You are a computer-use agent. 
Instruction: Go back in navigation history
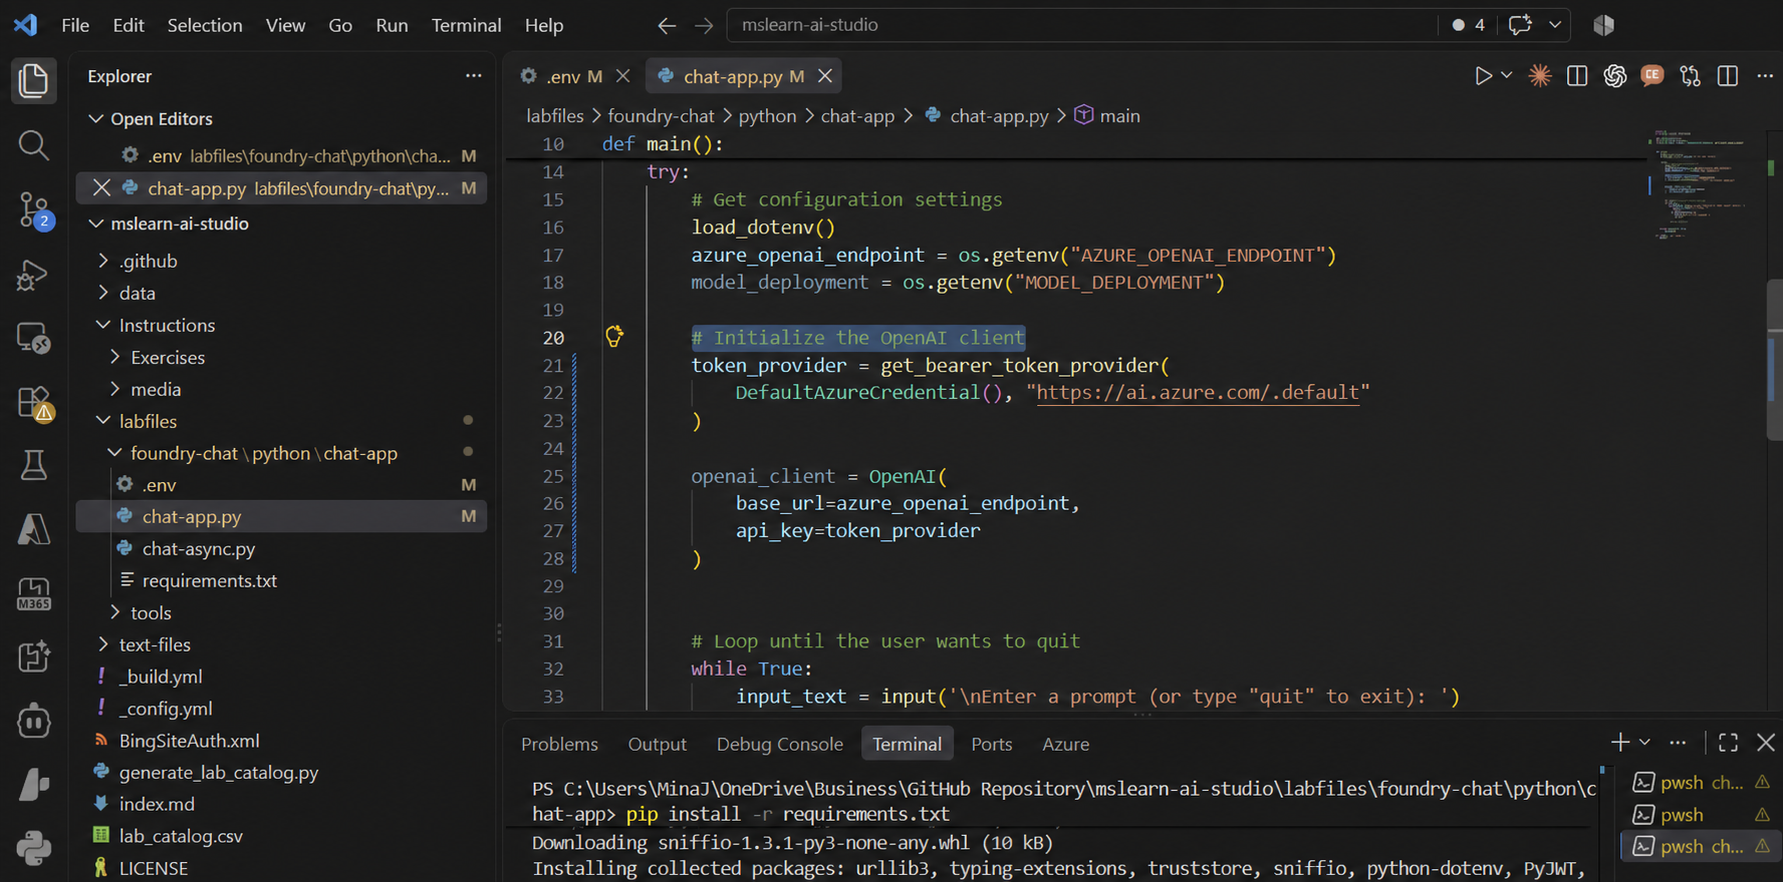click(667, 25)
